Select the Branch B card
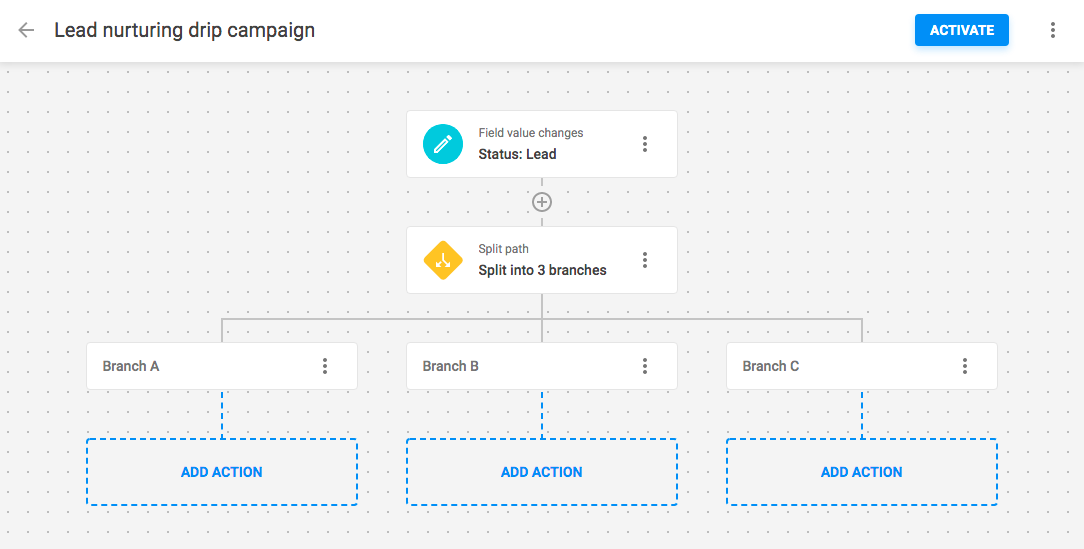 pos(520,366)
